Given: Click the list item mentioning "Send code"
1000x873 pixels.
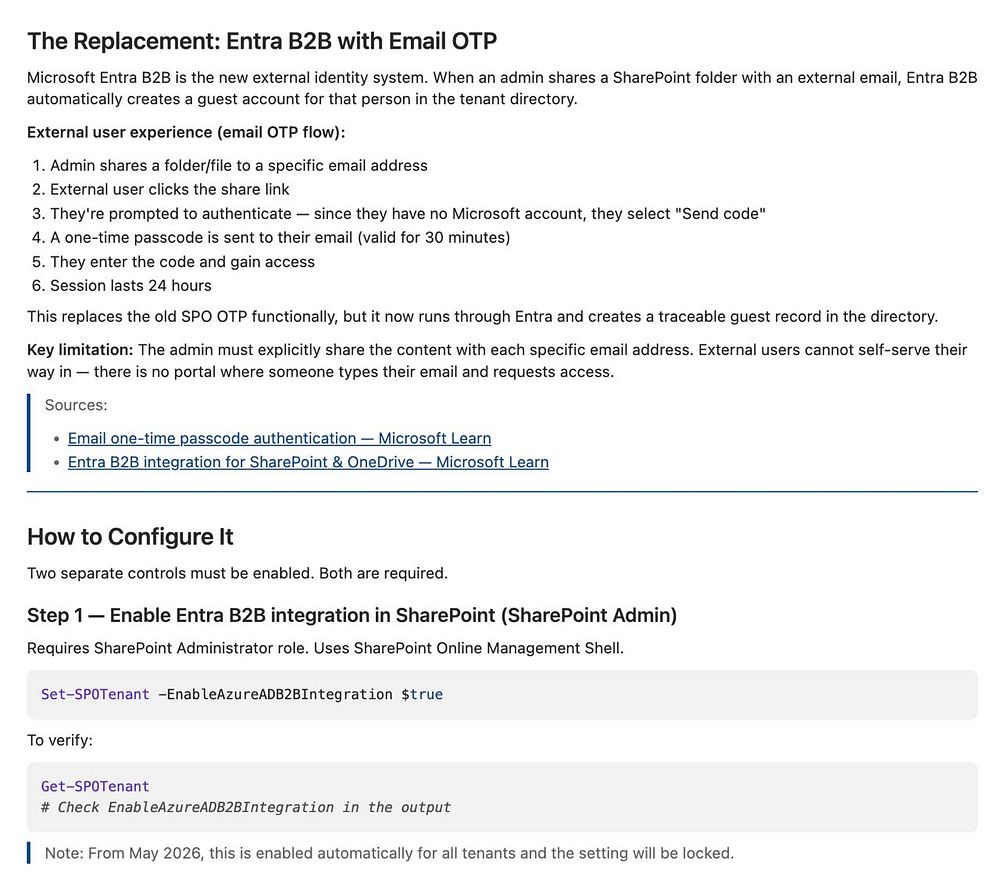Looking at the screenshot, I should click(408, 214).
